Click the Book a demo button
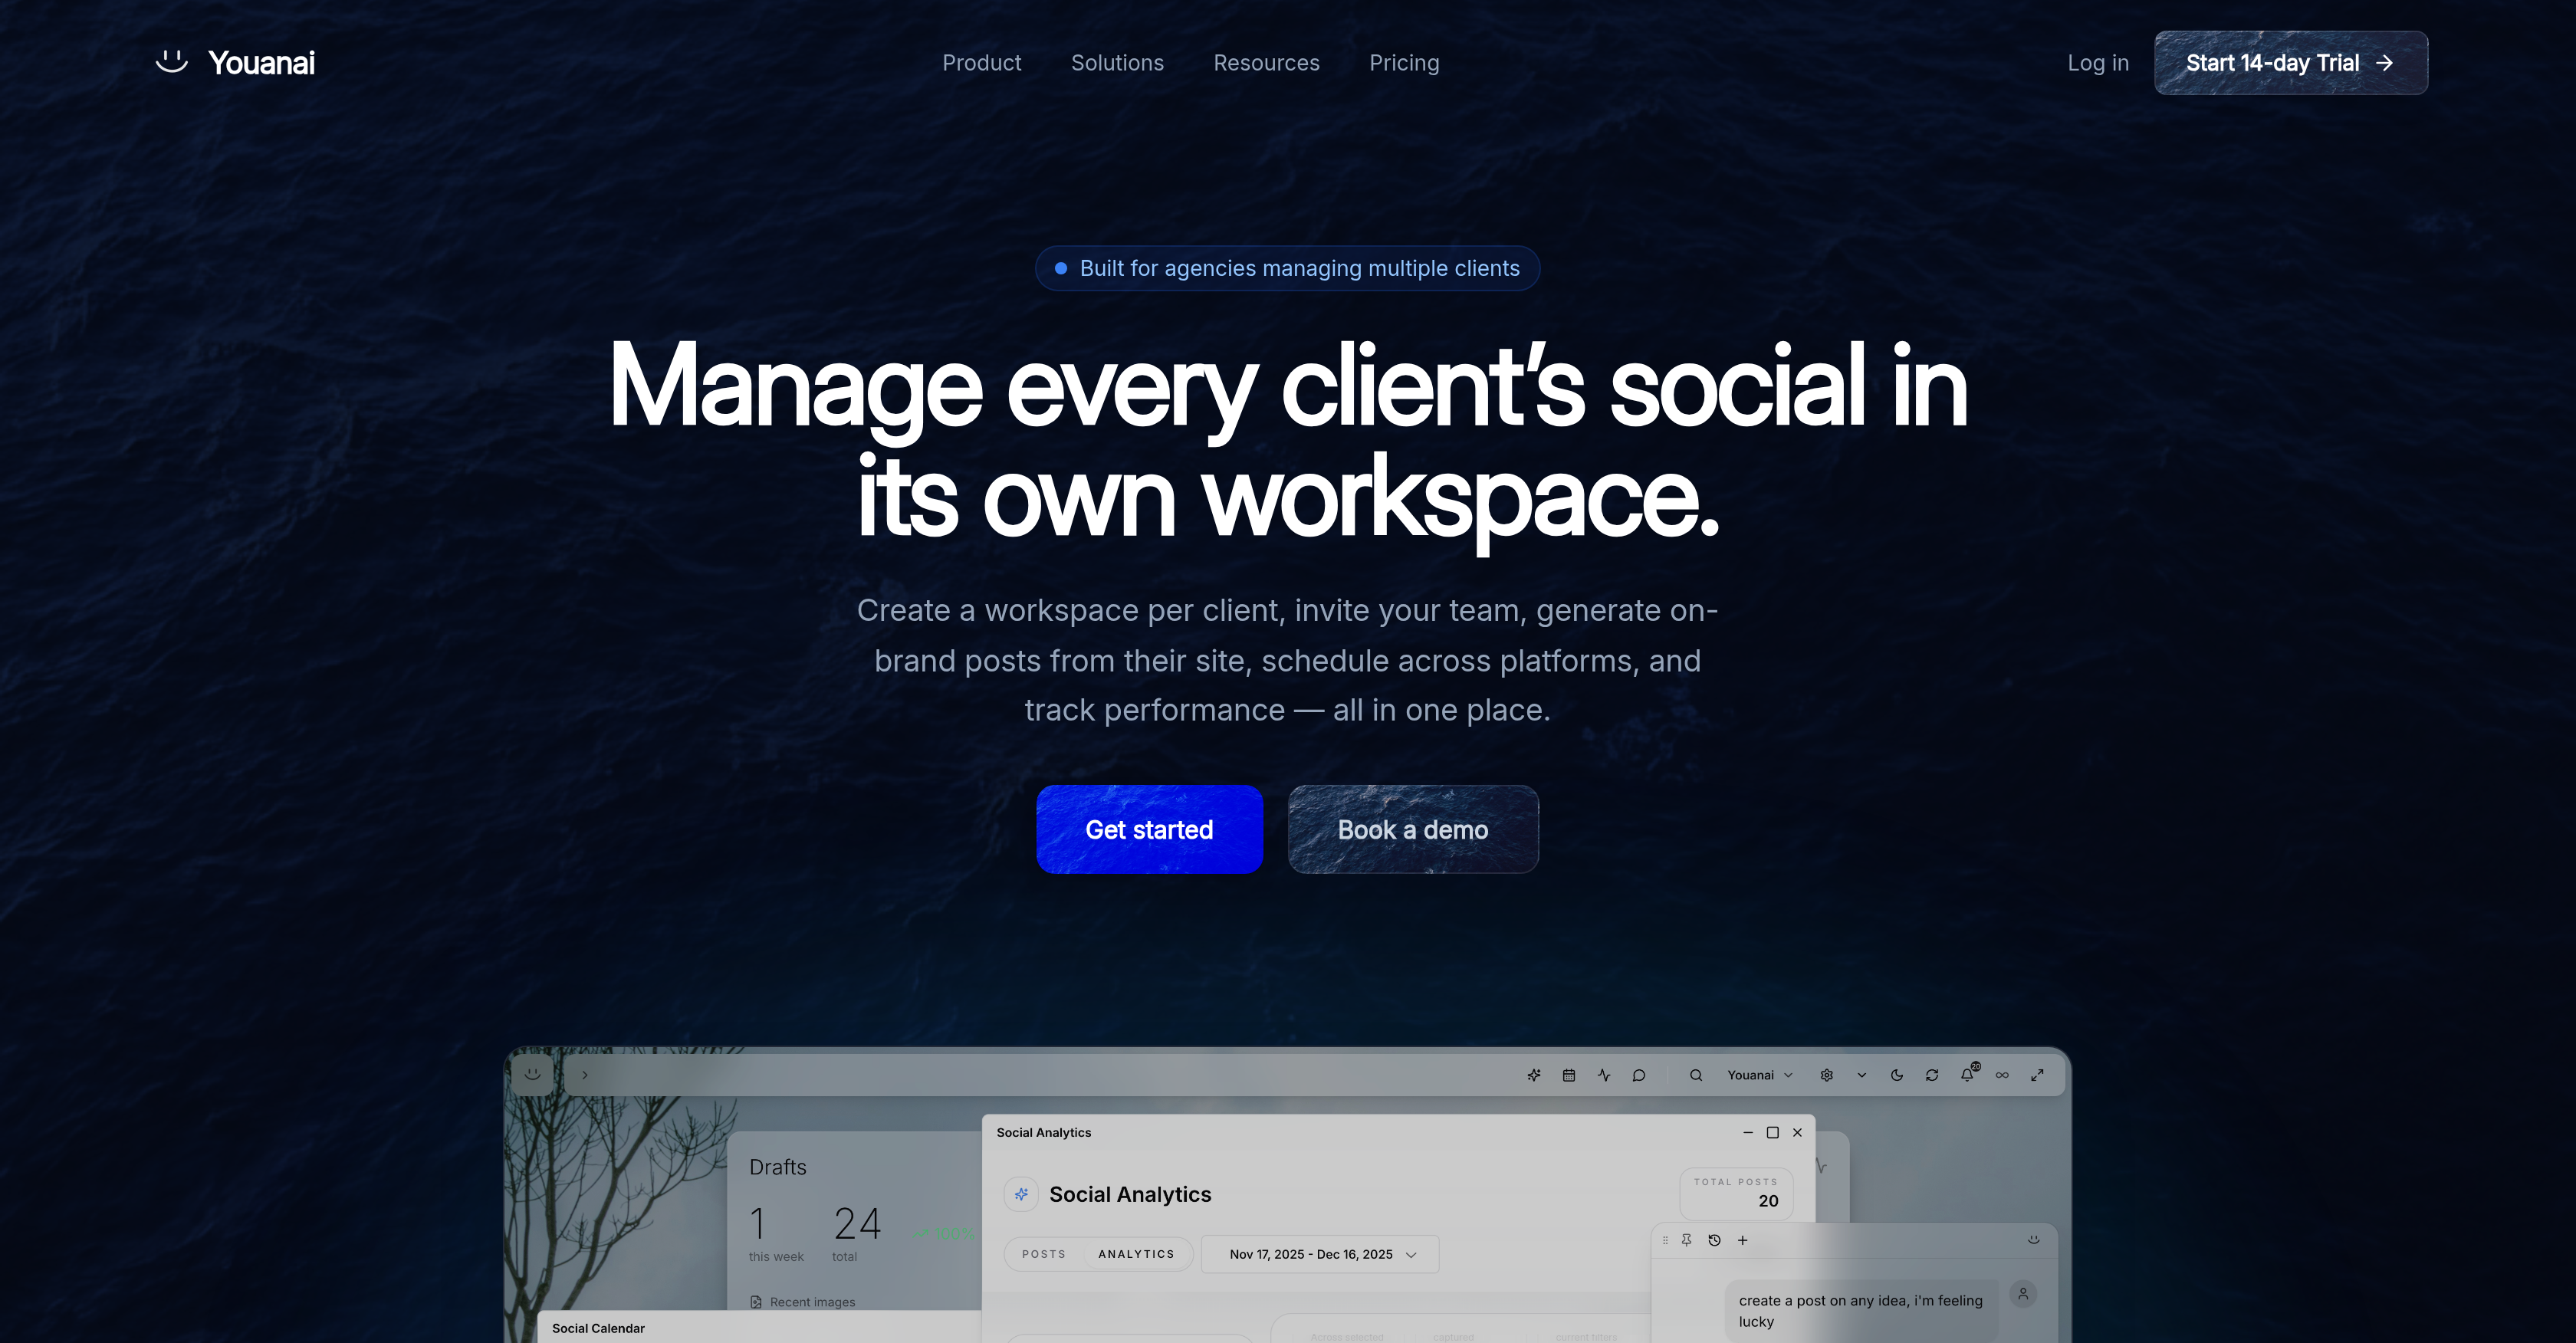The height and width of the screenshot is (1343, 2576). (x=1412, y=829)
